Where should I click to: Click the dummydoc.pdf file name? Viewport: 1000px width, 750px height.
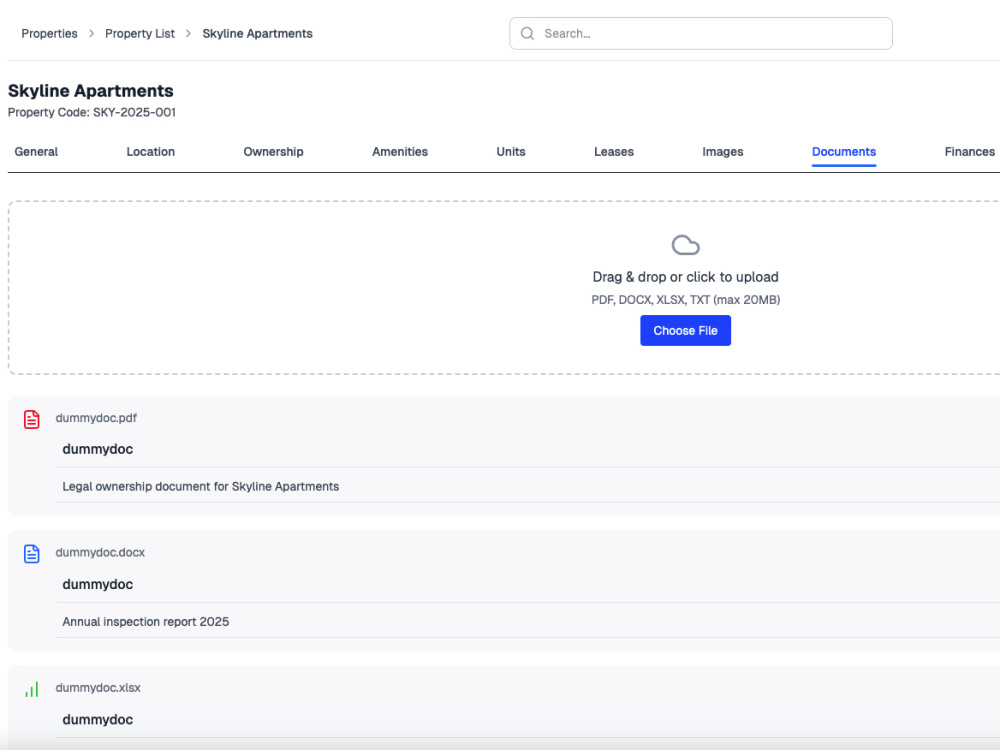click(96, 418)
